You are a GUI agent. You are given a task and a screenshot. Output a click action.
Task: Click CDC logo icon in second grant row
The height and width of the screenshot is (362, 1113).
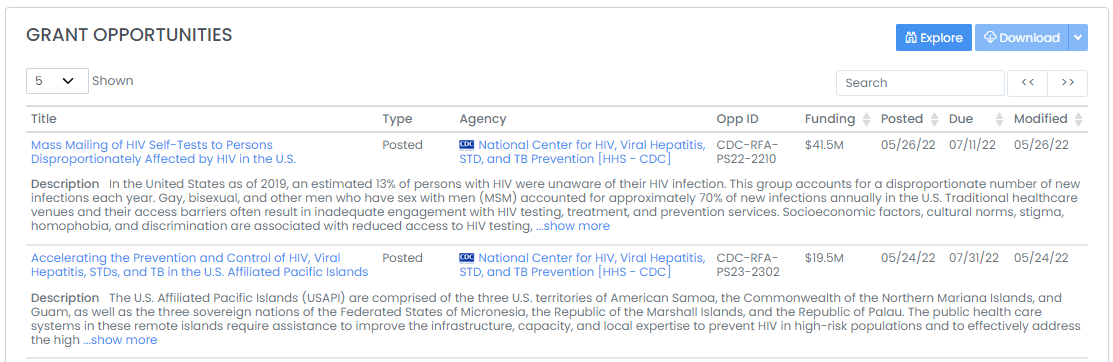click(x=467, y=258)
